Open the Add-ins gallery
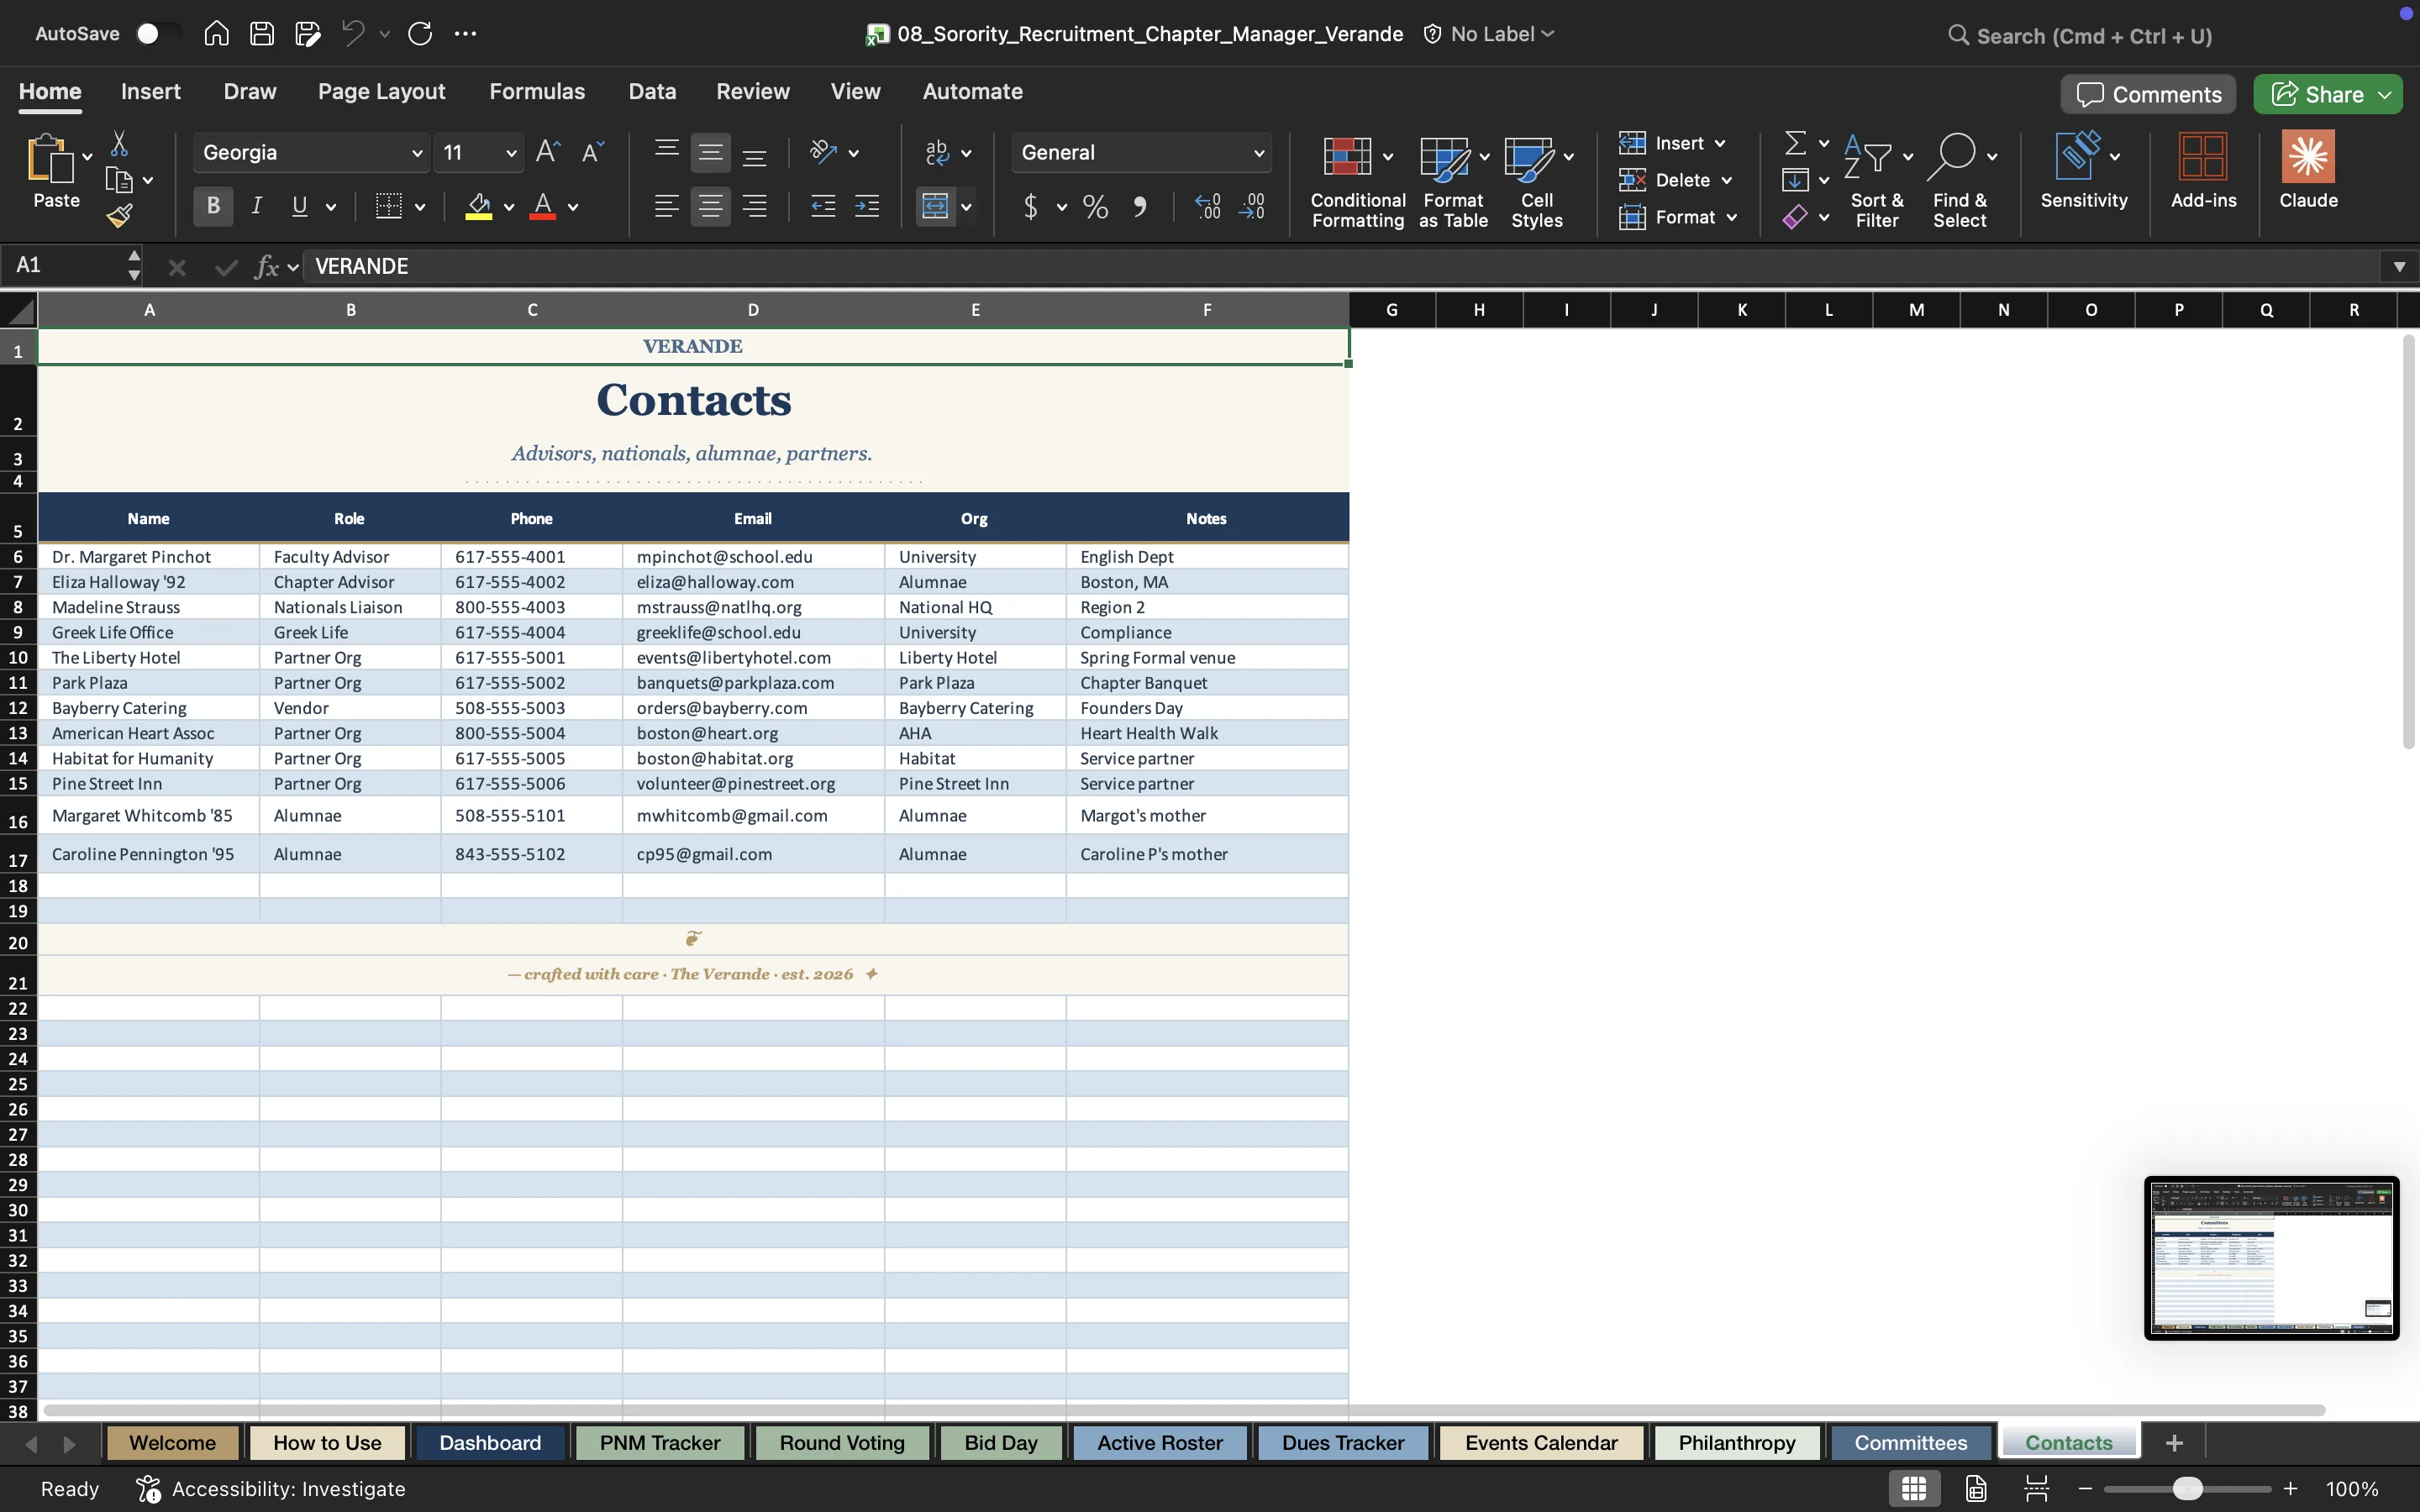The height and width of the screenshot is (1512, 2420). pos(2203,170)
